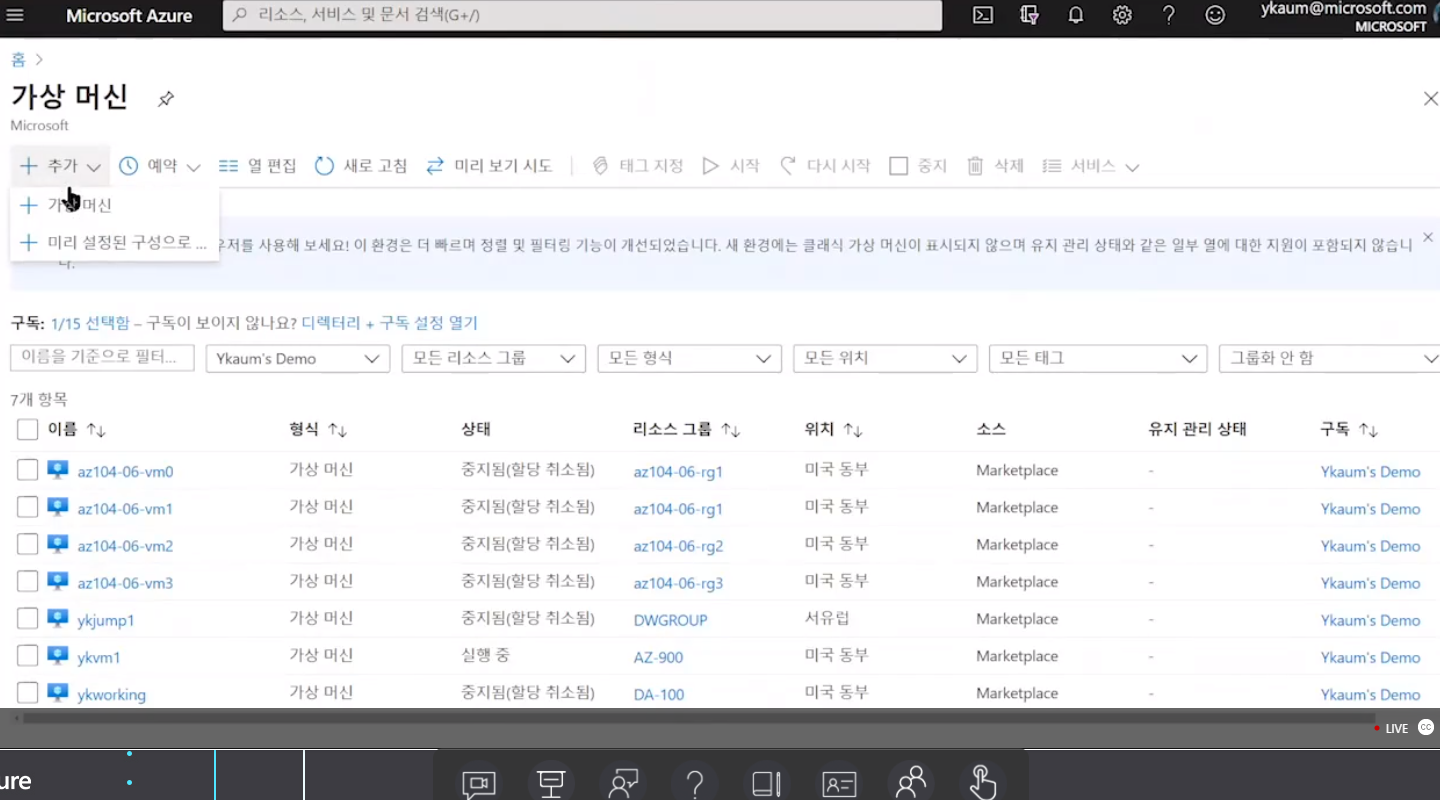
Task: Open the Directory + subscription filter icon
Action: 1030,15
